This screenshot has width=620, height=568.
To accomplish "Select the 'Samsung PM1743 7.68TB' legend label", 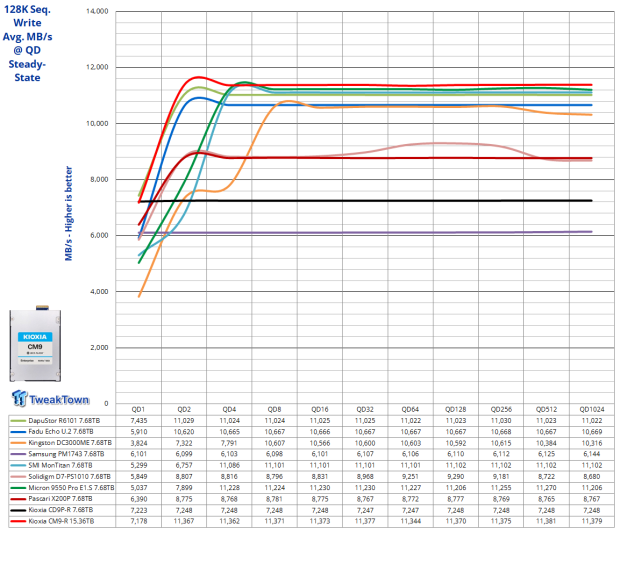I will click(66, 454).
